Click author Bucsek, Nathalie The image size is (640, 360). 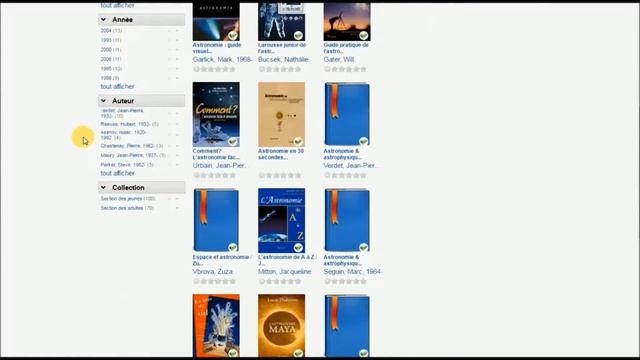coord(283,60)
